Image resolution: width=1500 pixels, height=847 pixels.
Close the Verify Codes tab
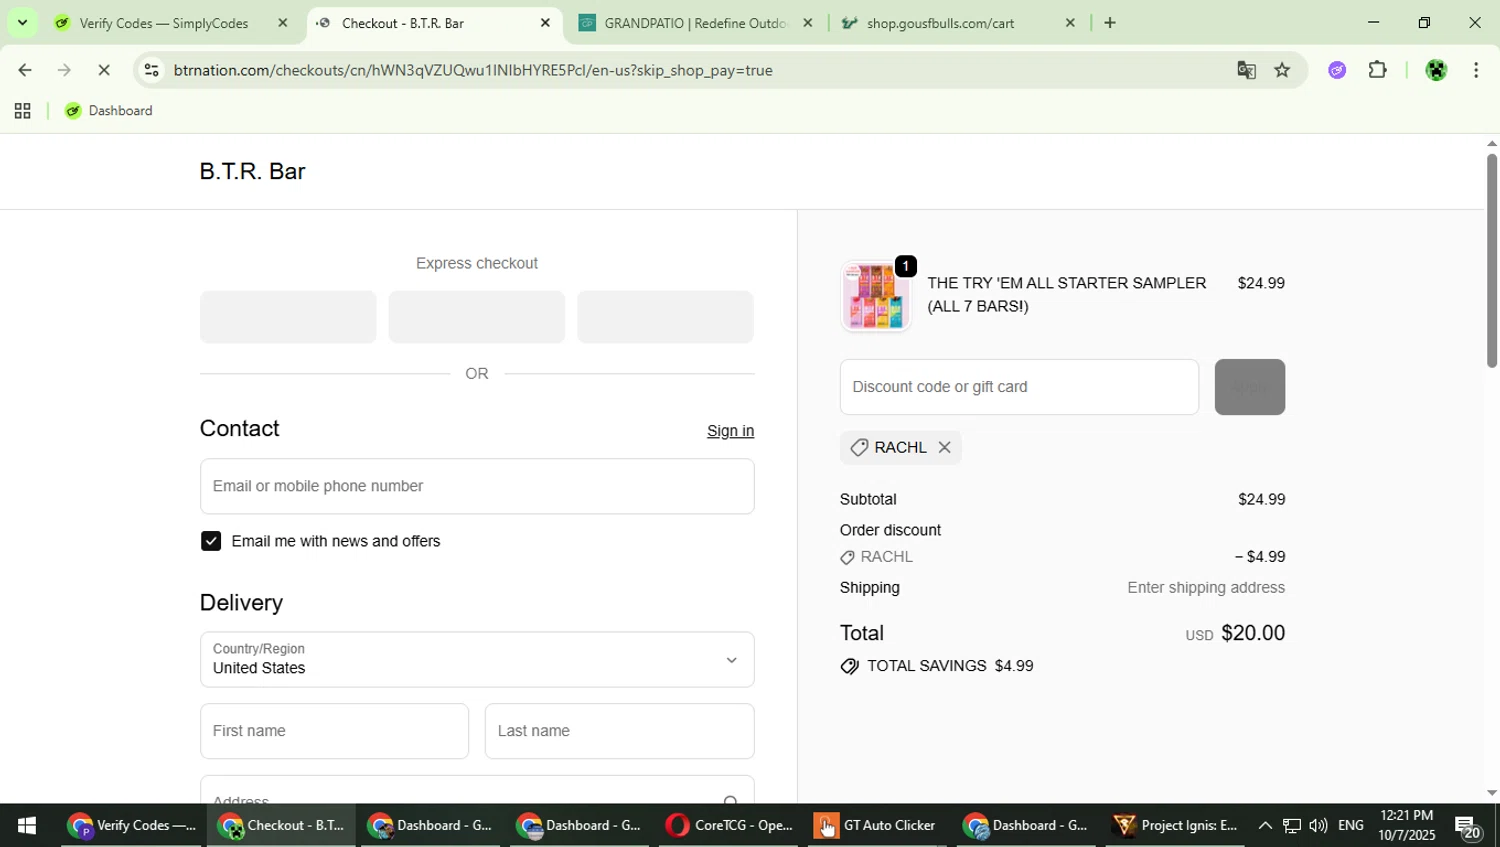tap(283, 23)
